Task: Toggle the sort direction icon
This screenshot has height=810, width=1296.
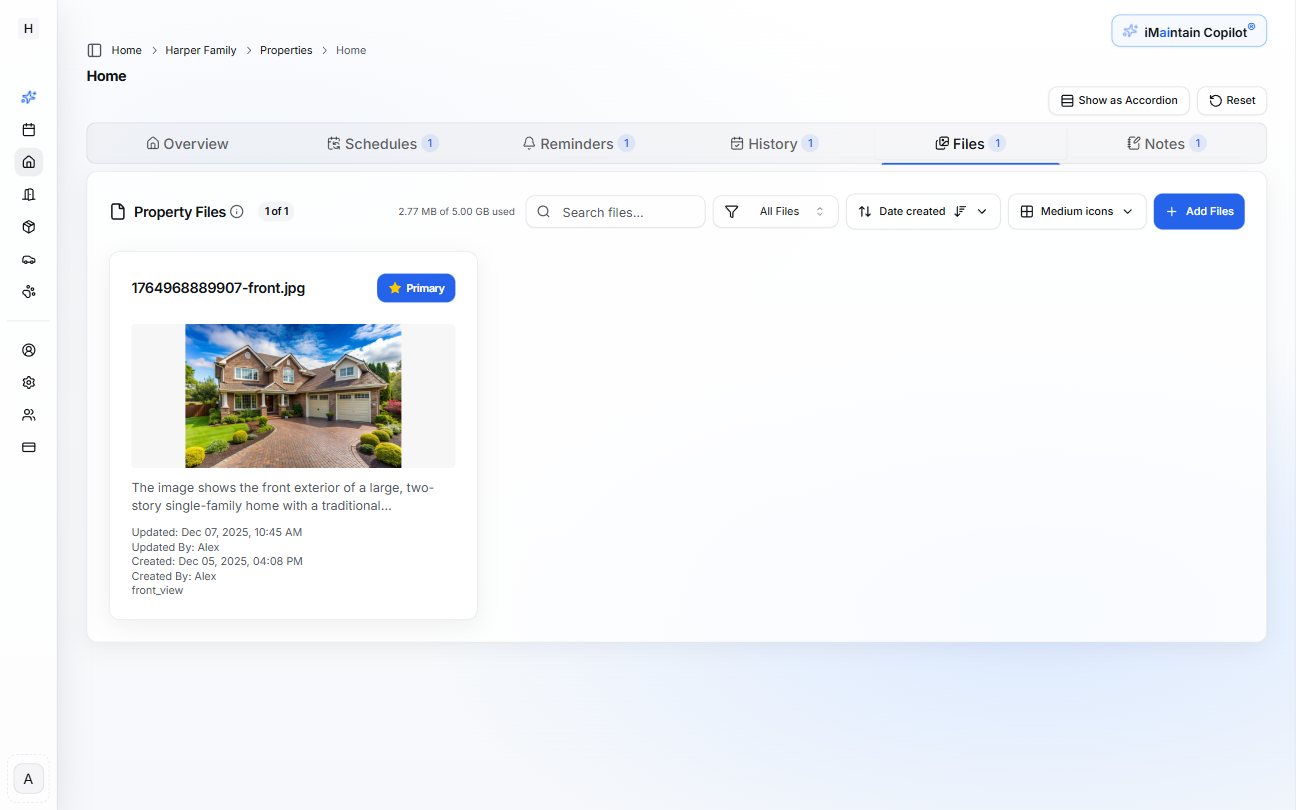Action: click(x=960, y=212)
